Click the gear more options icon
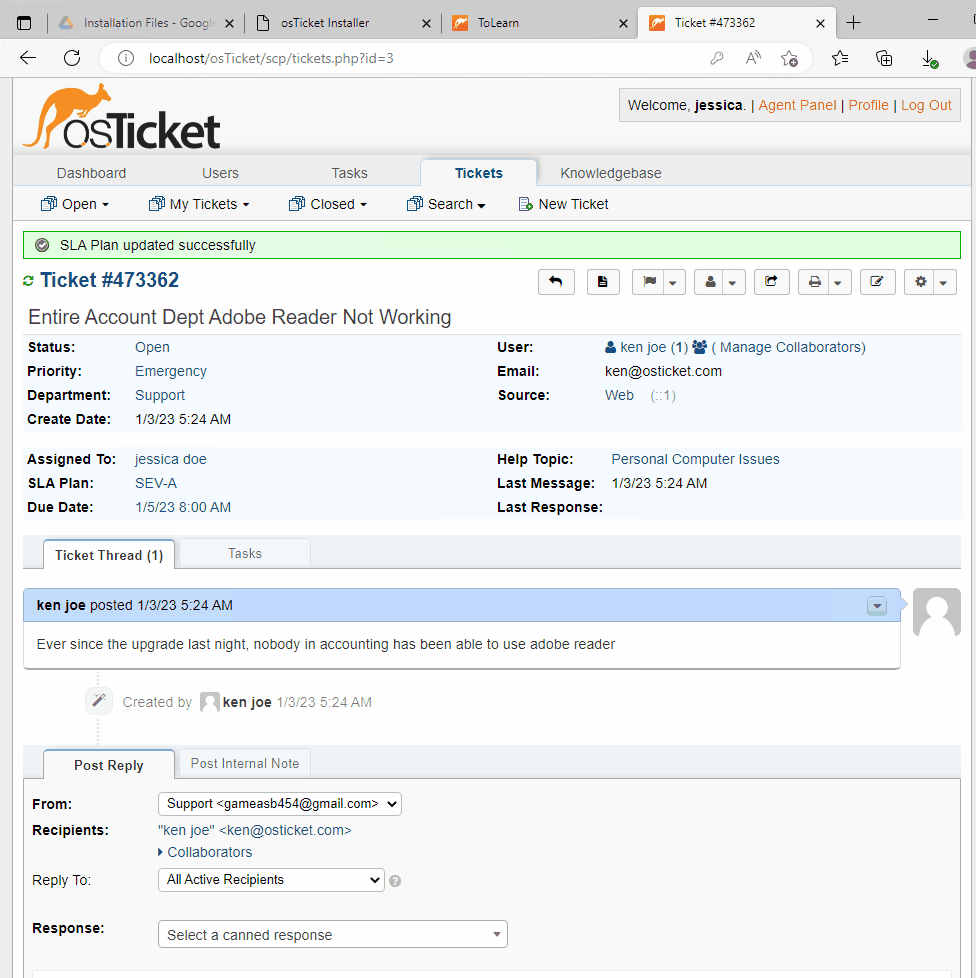 pyautogui.click(x=920, y=282)
